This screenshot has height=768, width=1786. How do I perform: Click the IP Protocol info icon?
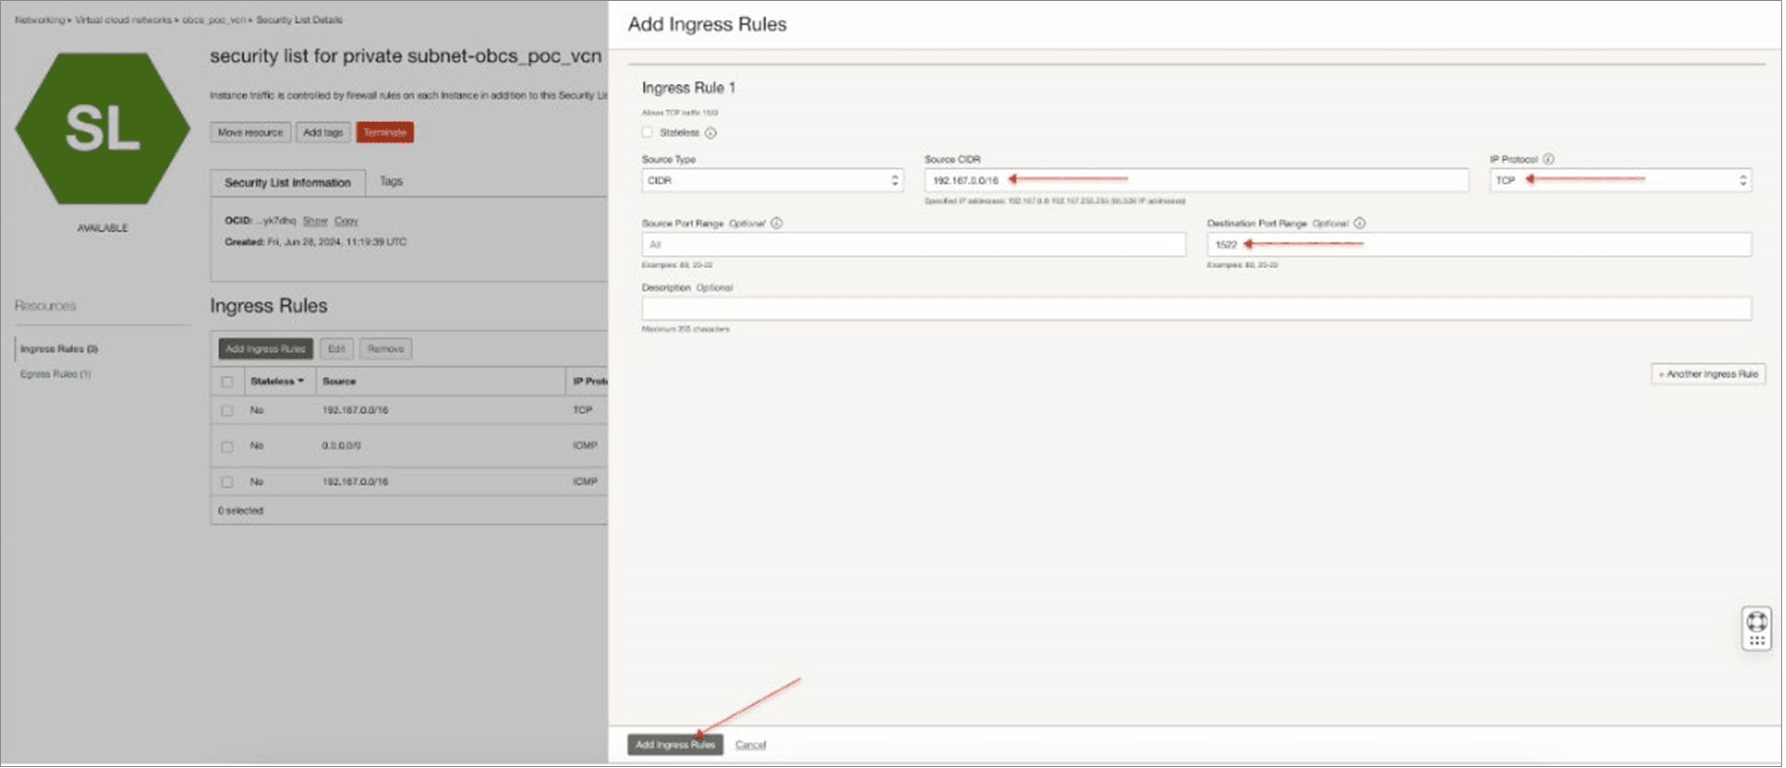[1548, 159]
